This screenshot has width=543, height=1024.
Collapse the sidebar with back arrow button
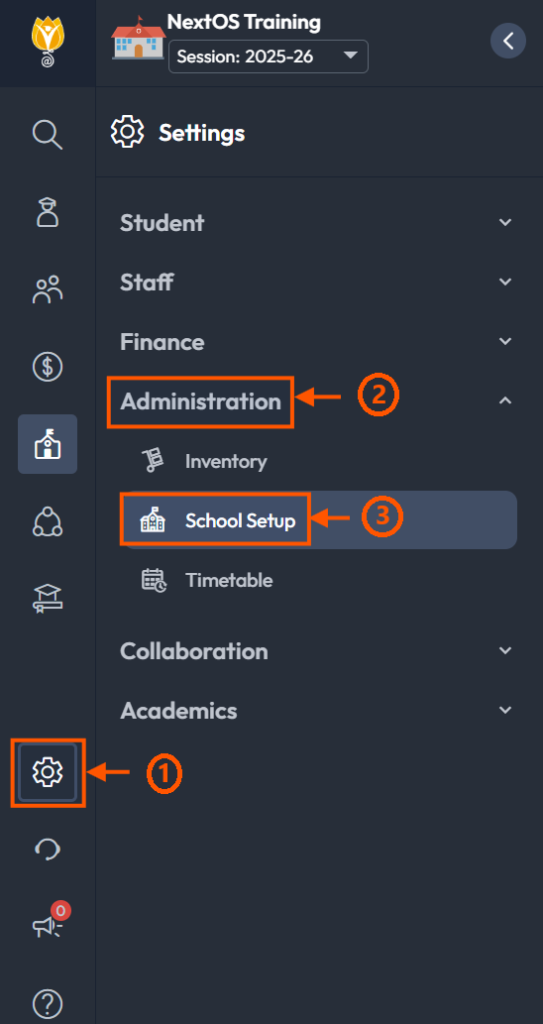508,40
